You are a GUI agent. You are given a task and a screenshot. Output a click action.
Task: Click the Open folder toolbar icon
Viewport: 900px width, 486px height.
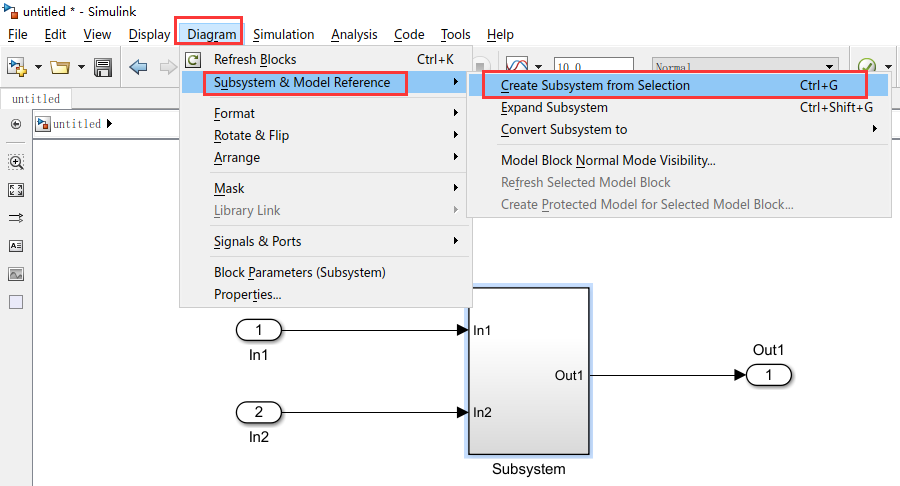60,67
